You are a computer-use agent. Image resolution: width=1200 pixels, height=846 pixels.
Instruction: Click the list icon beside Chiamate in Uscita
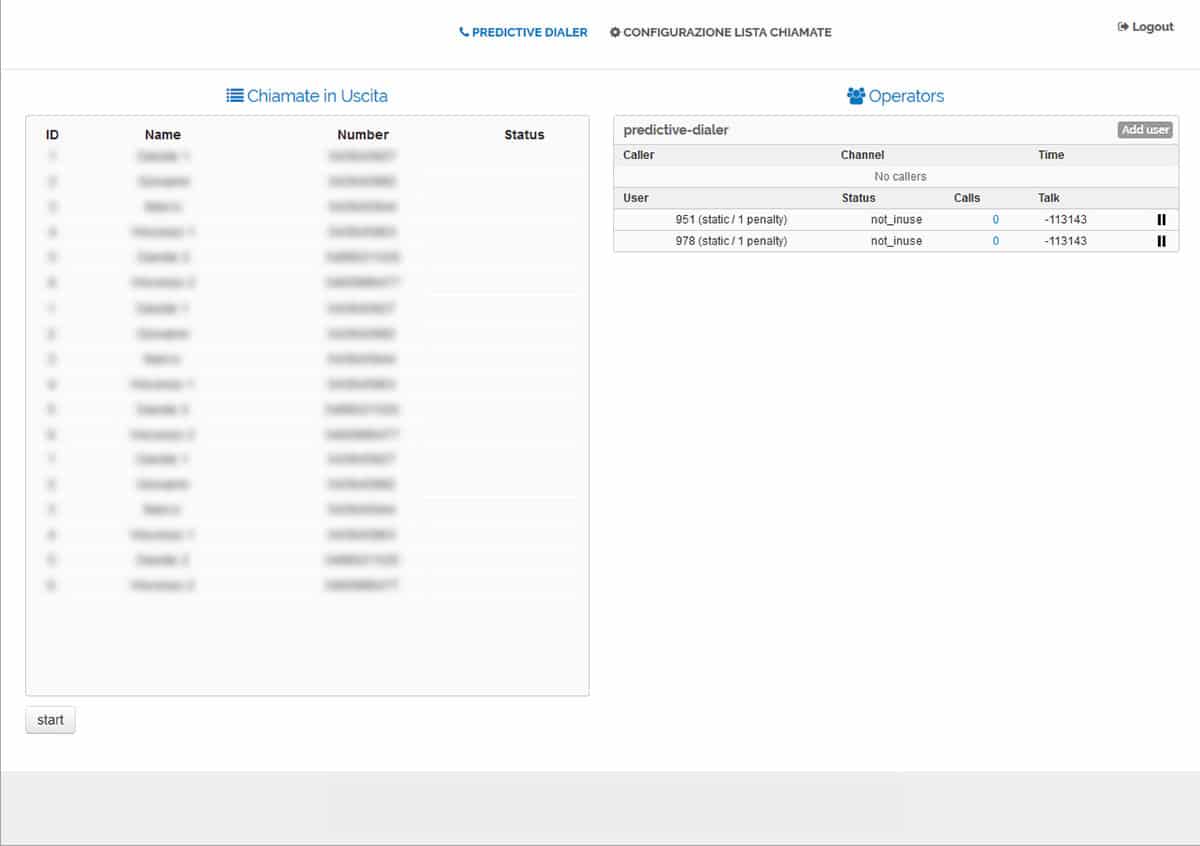235,96
